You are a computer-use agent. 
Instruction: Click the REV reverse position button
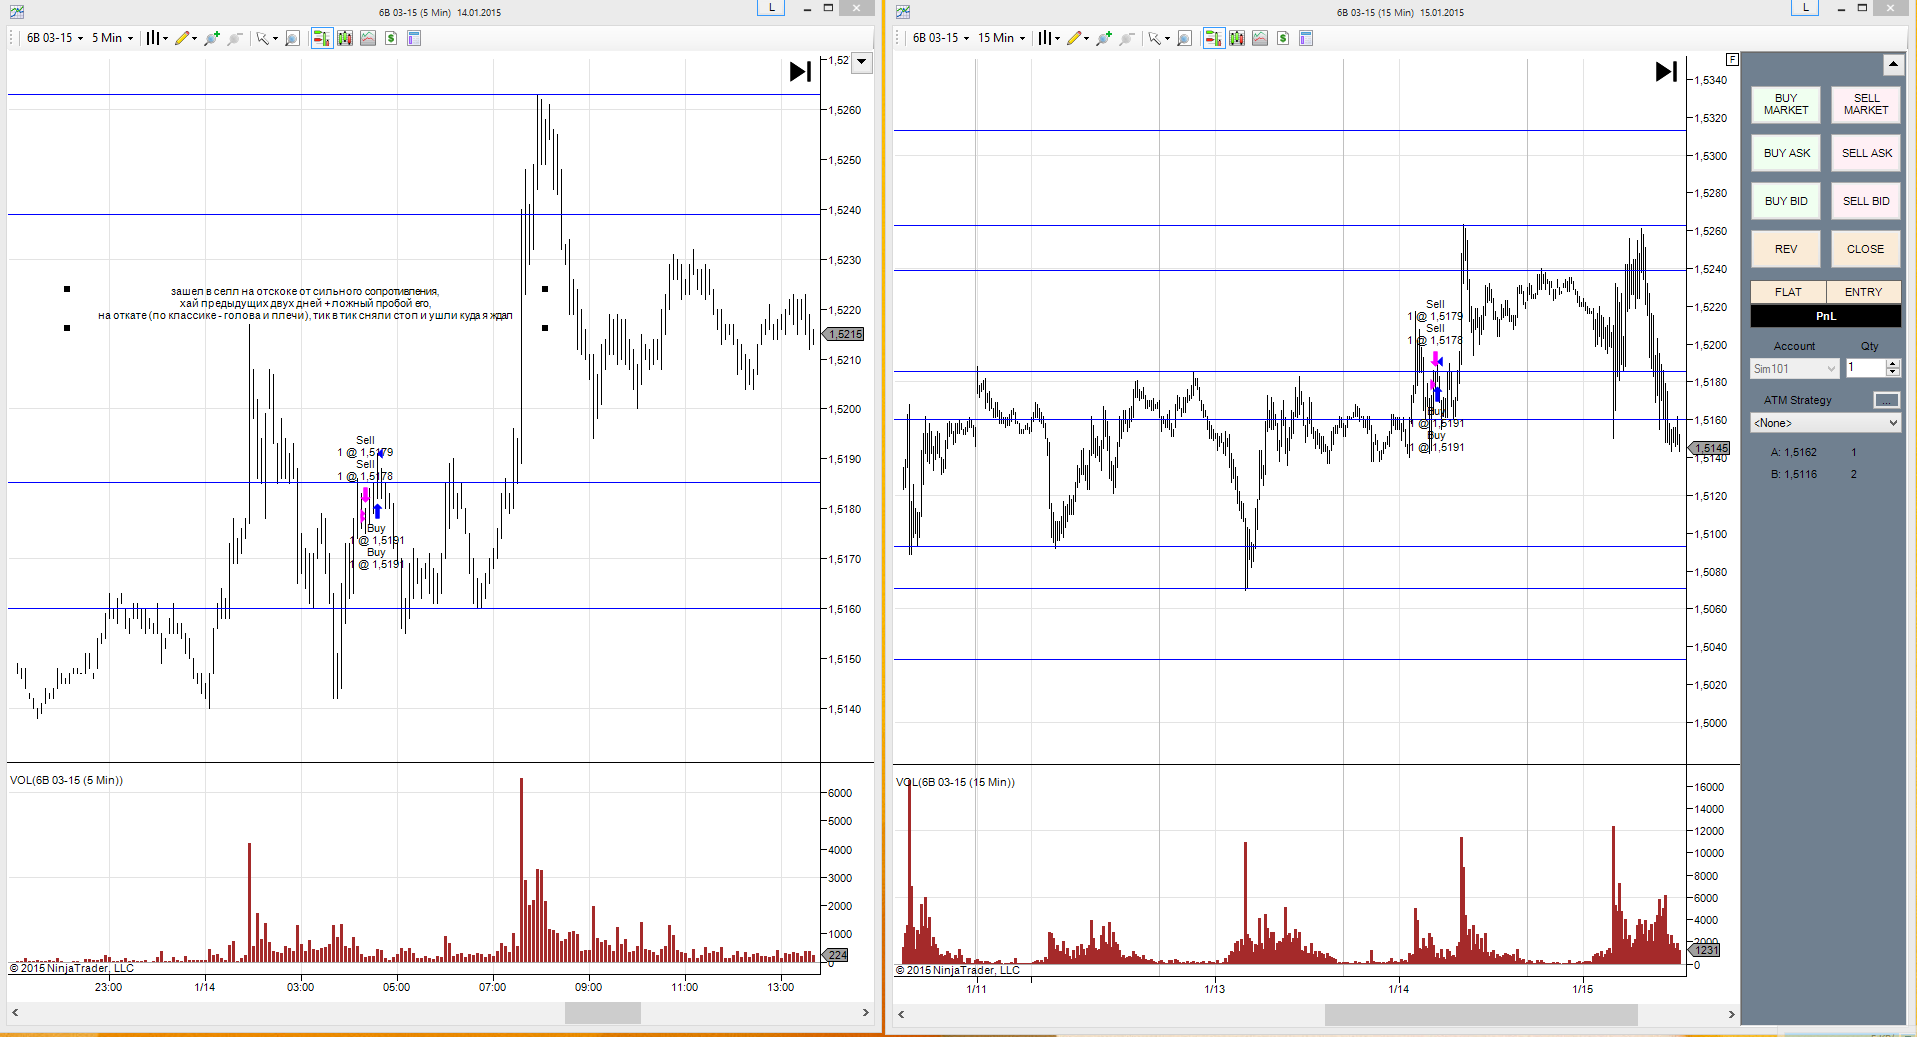click(1786, 249)
